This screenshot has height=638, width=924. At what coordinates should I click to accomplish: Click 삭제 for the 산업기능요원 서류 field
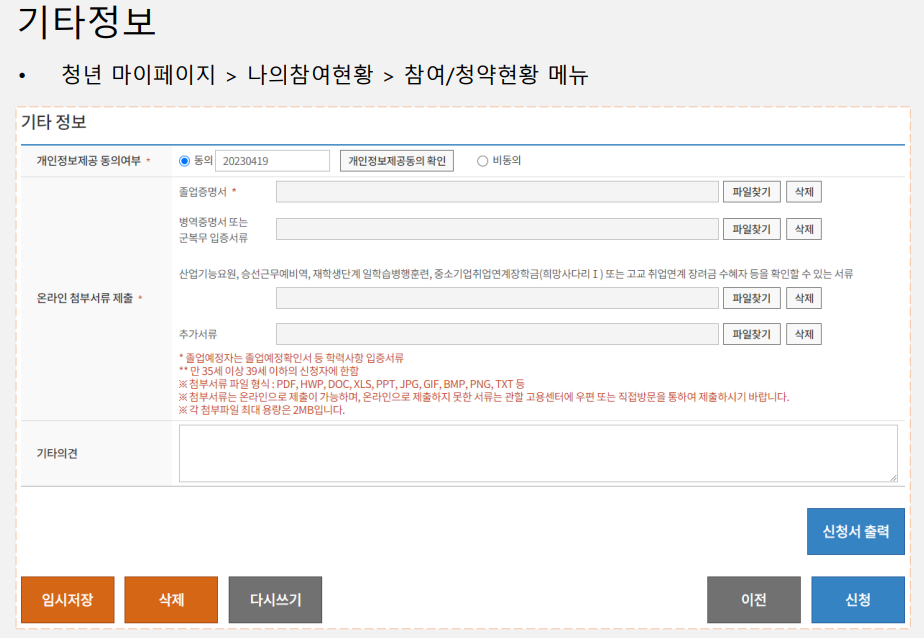[x=806, y=296]
